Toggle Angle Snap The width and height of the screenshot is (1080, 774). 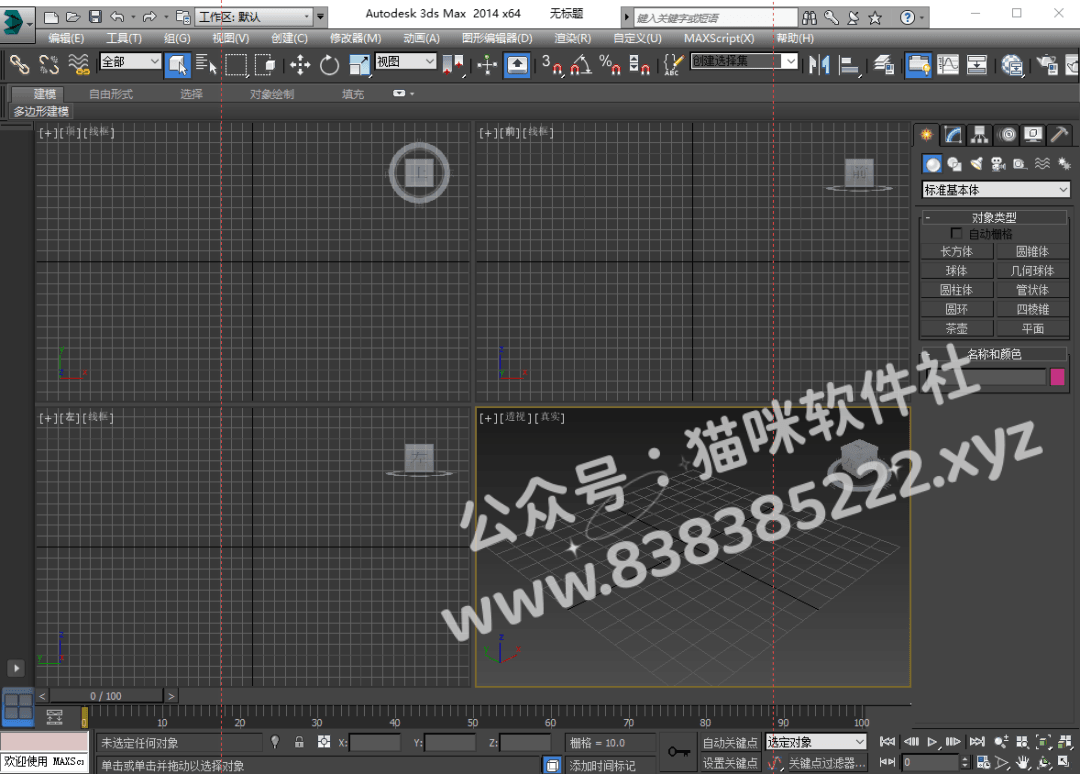tap(581, 65)
